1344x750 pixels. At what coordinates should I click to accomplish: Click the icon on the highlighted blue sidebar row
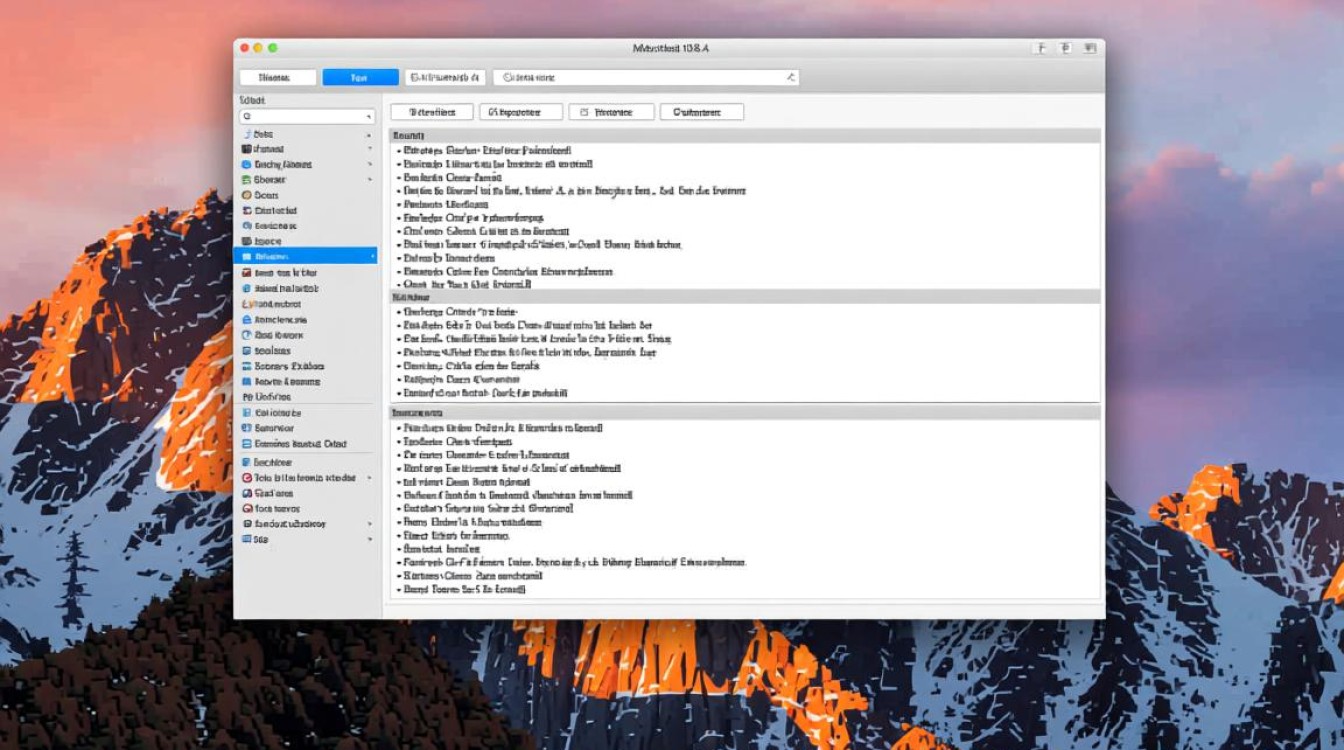[246, 257]
